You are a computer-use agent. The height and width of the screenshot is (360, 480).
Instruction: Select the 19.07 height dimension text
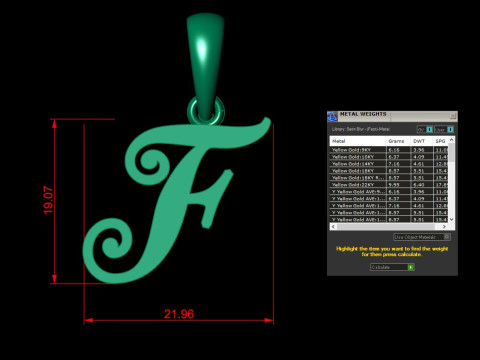coord(48,200)
